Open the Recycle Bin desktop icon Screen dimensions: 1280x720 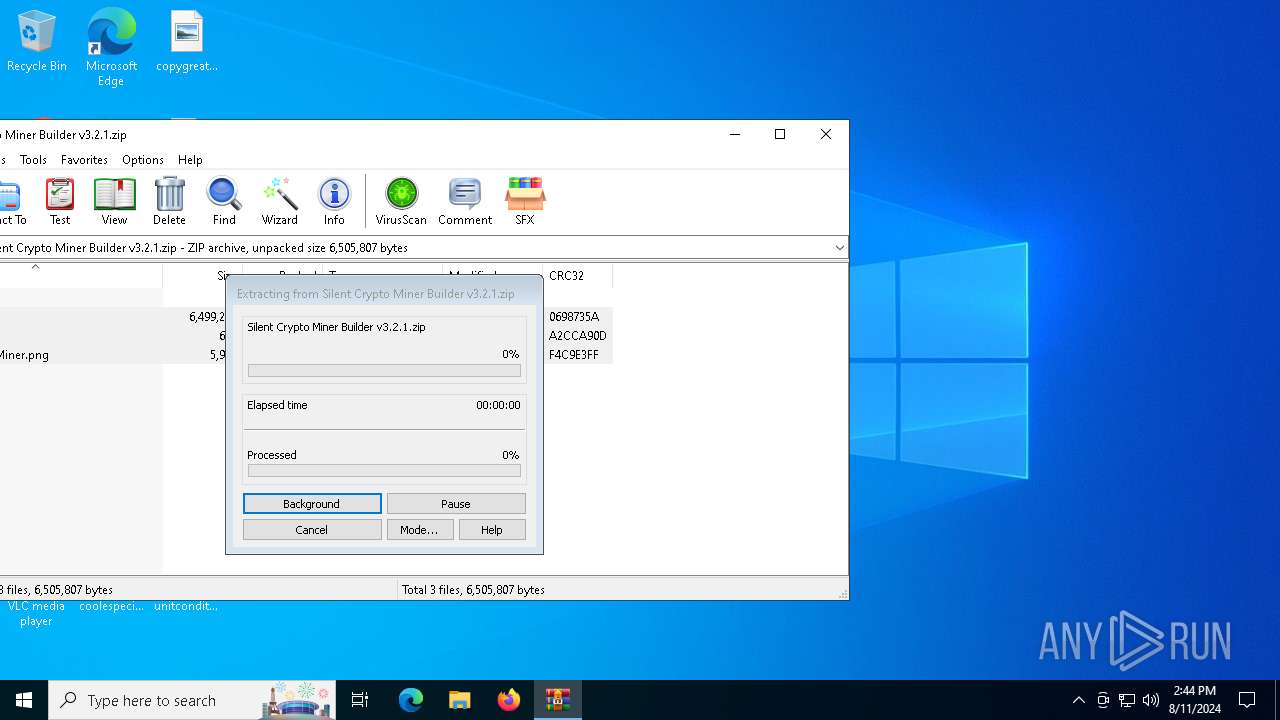pos(37,41)
